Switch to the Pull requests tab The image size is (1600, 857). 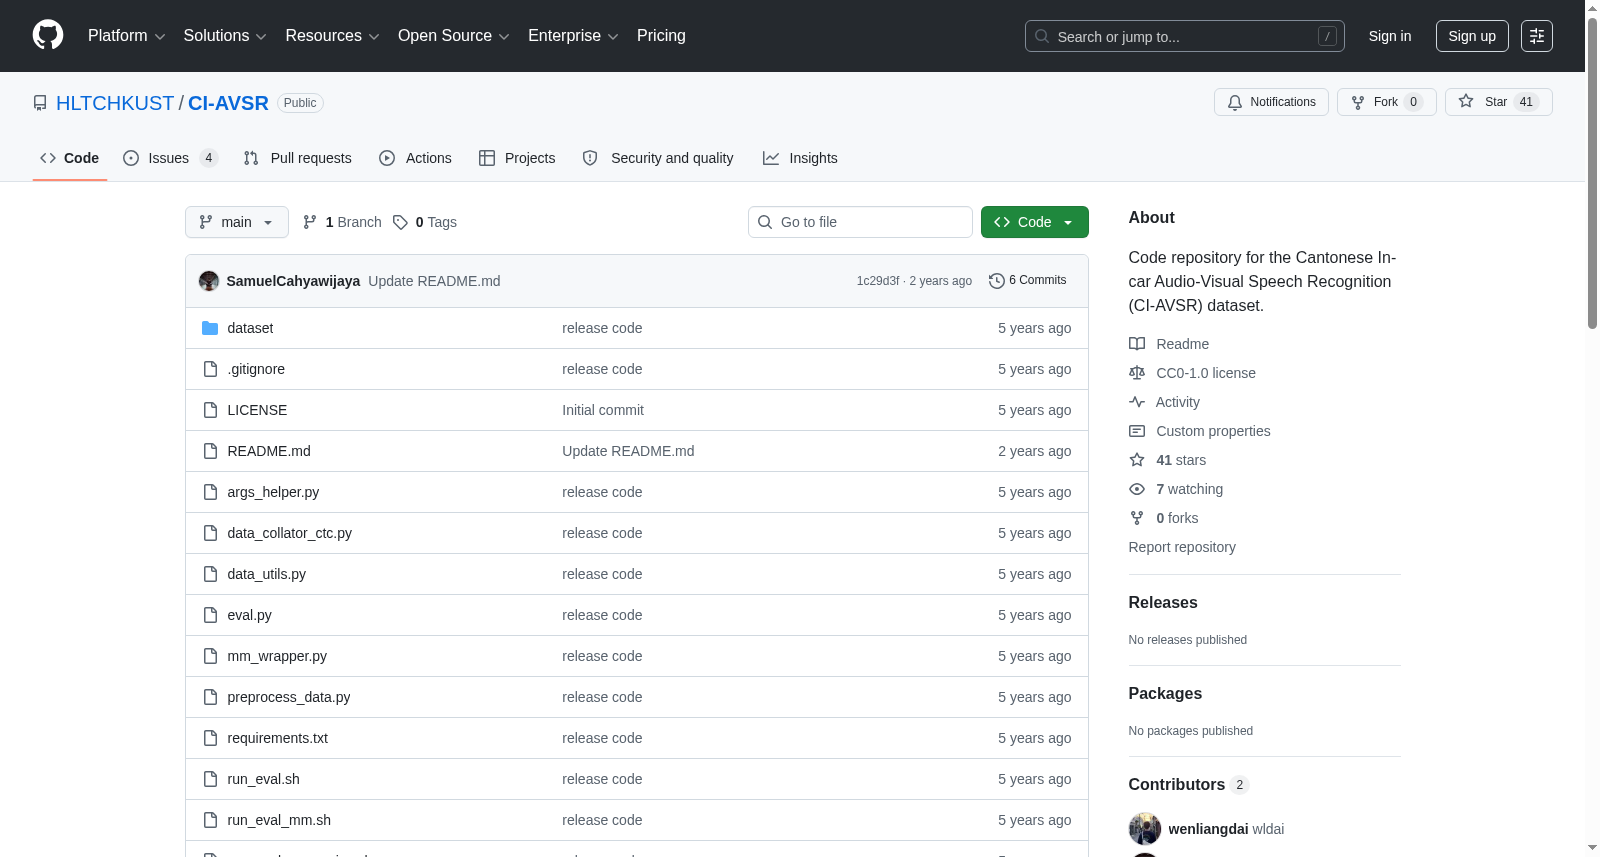(298, 158)
